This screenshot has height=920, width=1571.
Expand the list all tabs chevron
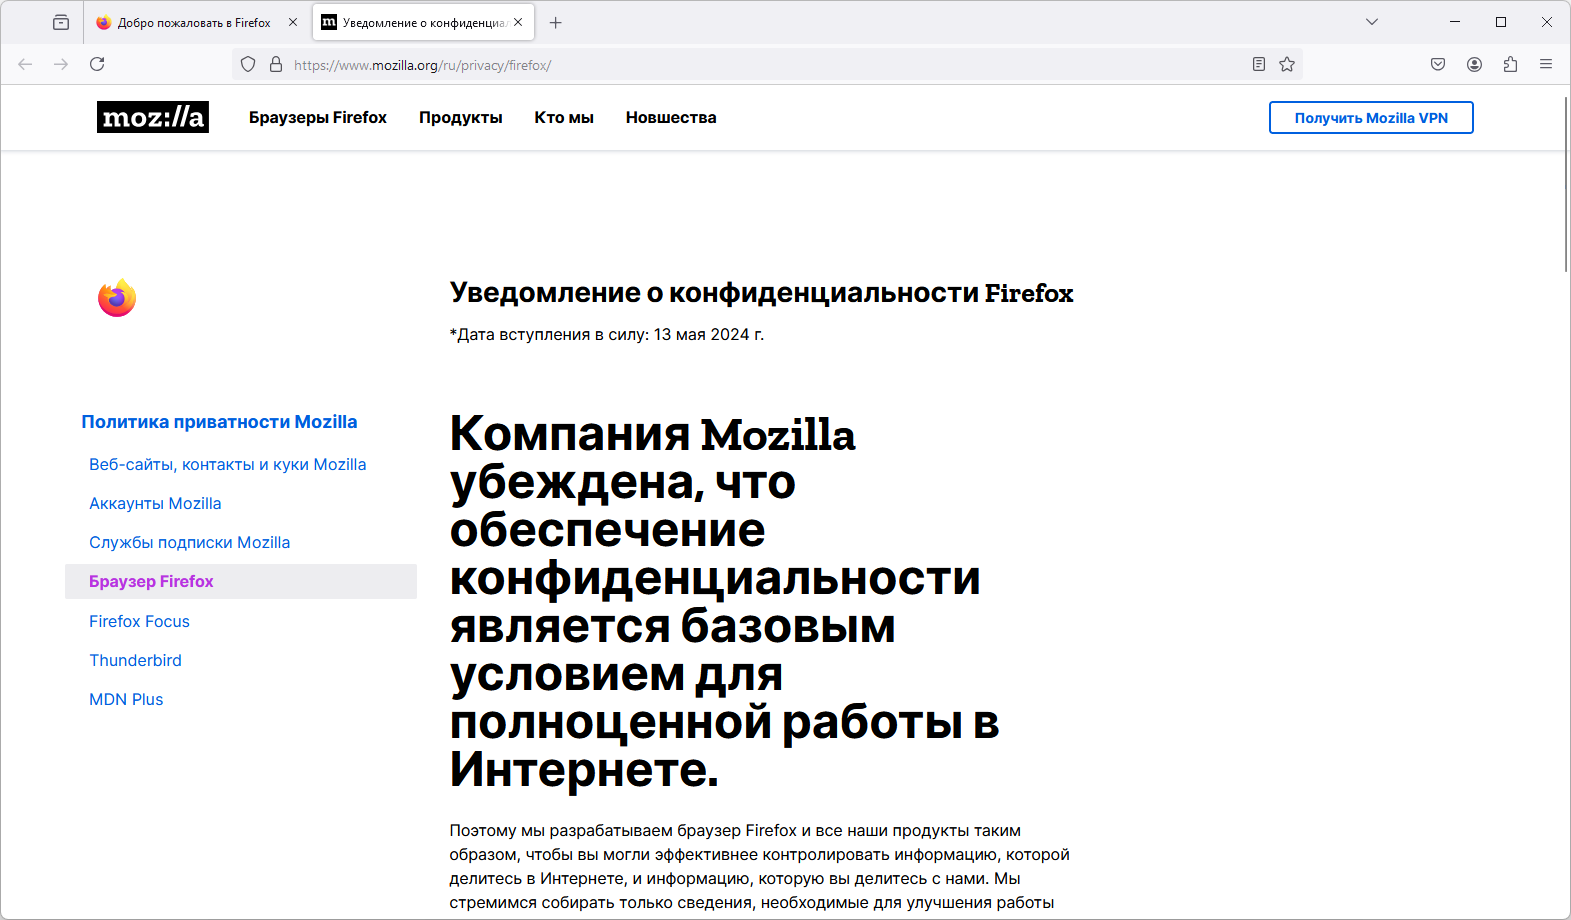pyautogui.click(x=1372, y=22)
